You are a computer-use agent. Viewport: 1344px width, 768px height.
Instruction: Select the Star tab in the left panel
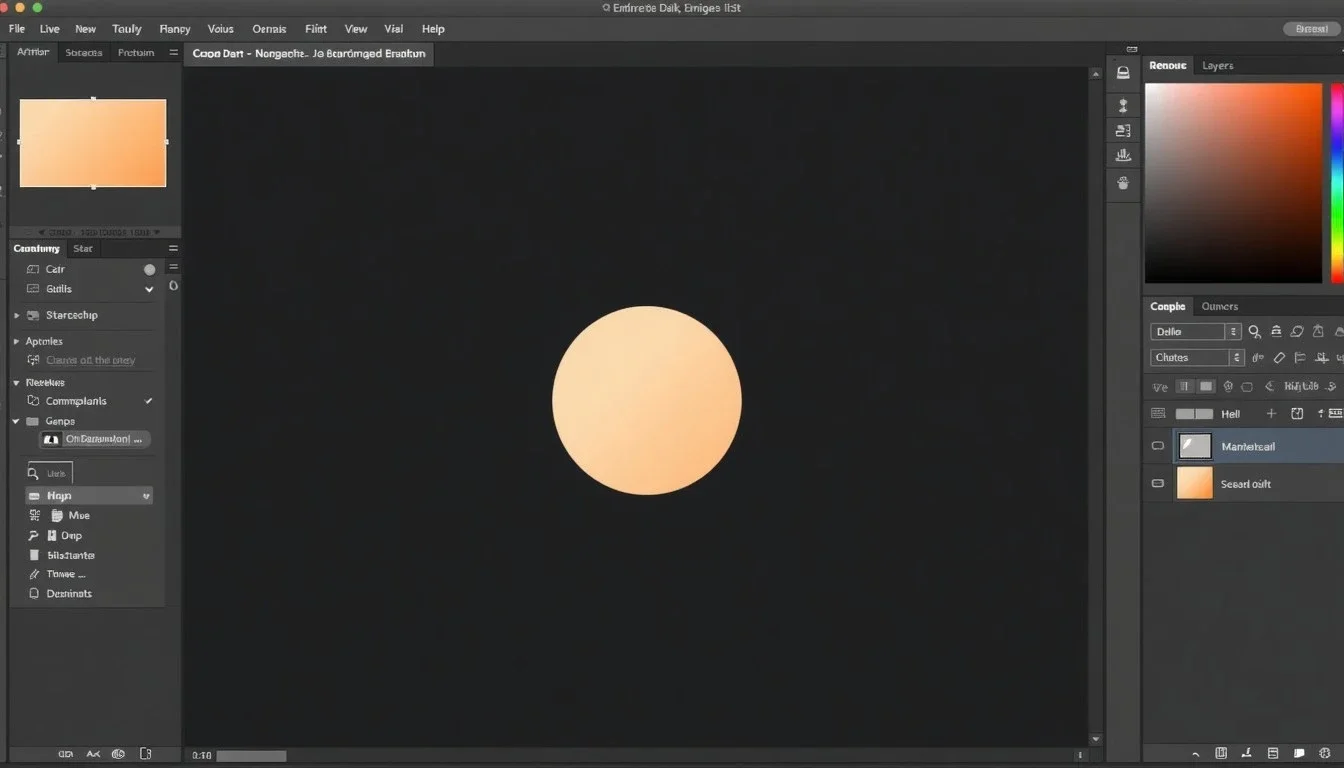pyautogui.click(x=83, y=248)
